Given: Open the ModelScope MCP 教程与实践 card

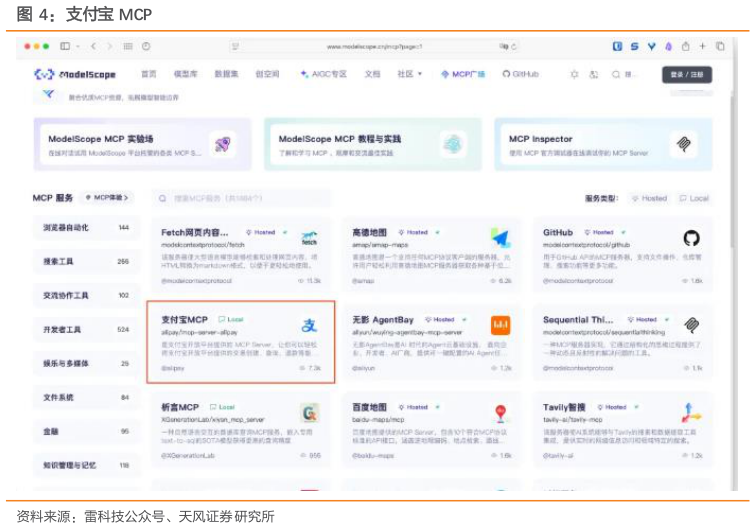Looking at the screenshot, I should point(373,144).
